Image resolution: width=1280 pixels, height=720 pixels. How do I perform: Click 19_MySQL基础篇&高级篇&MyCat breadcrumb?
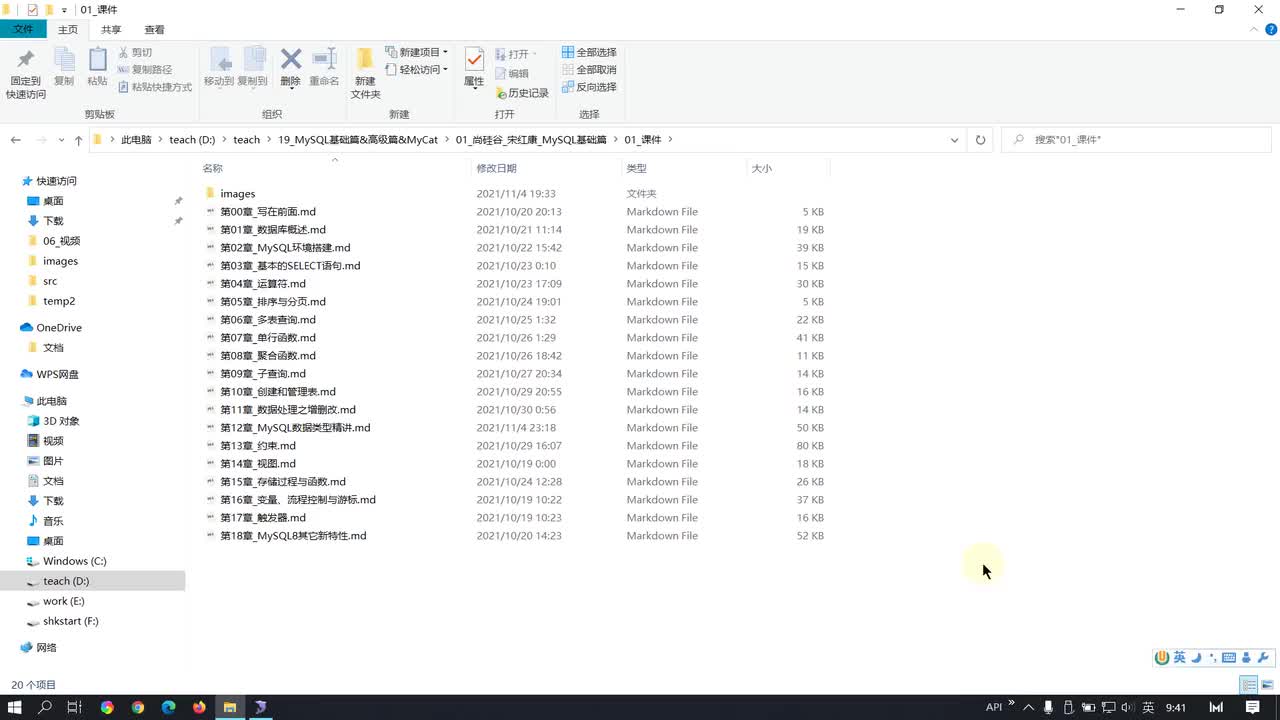[358, 140]
